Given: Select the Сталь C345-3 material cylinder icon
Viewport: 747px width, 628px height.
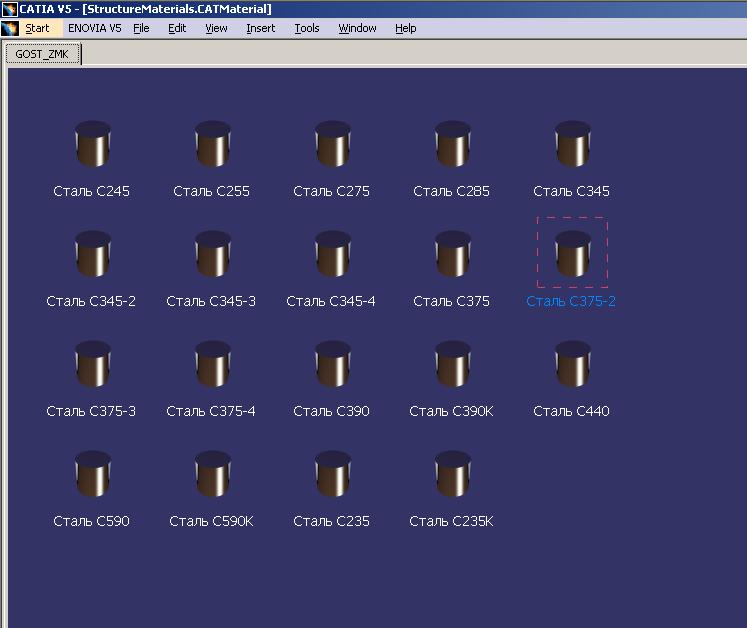Looking at the screenshot, I should pos(213,254).
